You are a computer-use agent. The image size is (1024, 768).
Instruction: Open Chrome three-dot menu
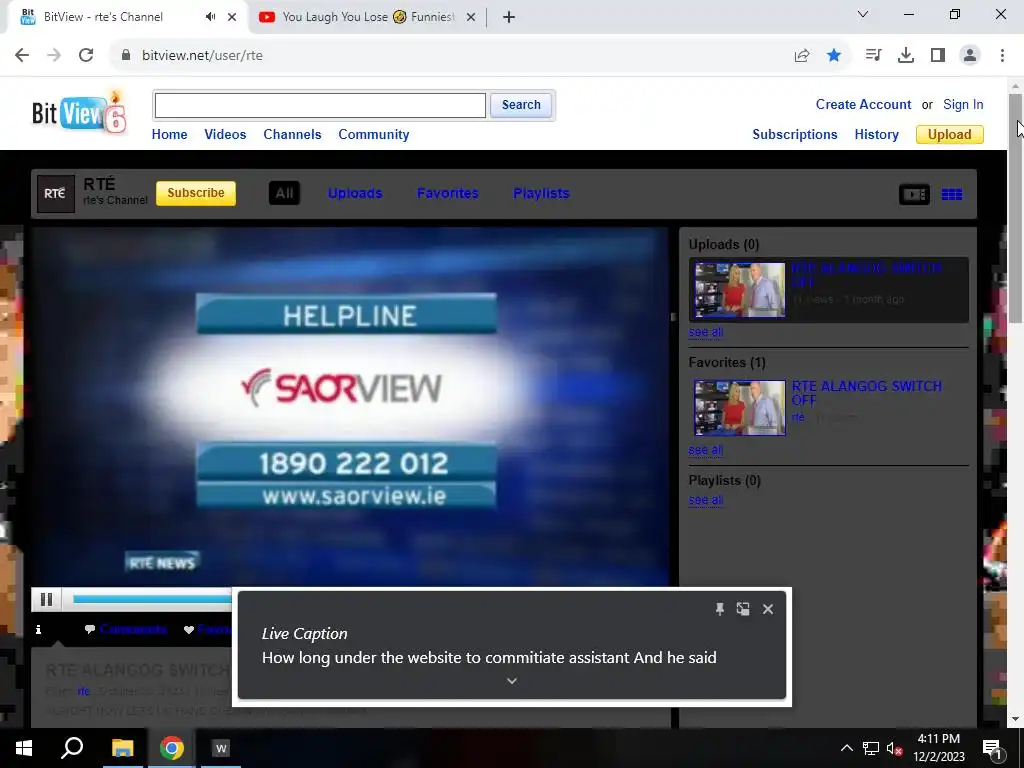pyautogui.click(x=1002, y=56)
